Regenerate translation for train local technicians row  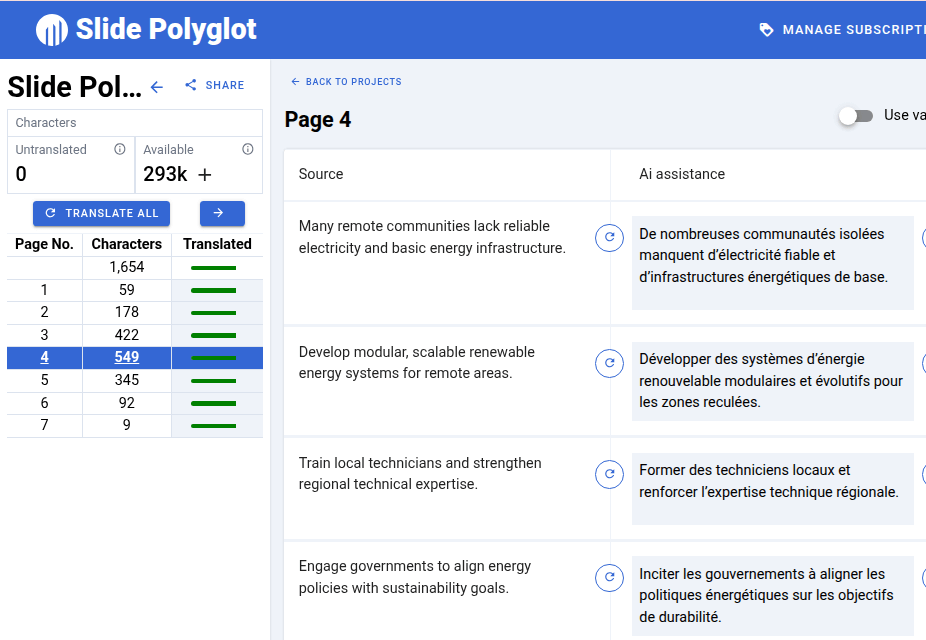[x=609, y=475]
